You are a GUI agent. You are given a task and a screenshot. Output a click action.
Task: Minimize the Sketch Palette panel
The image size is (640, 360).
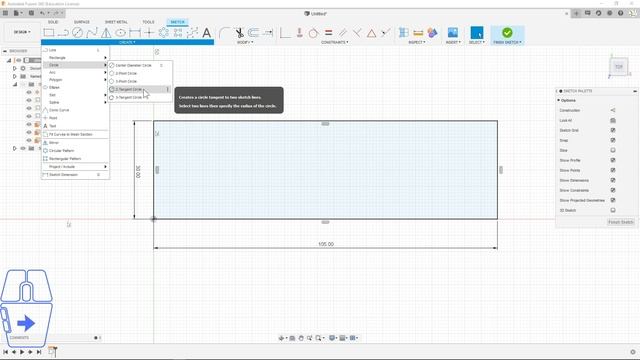[x=635, y=91]
